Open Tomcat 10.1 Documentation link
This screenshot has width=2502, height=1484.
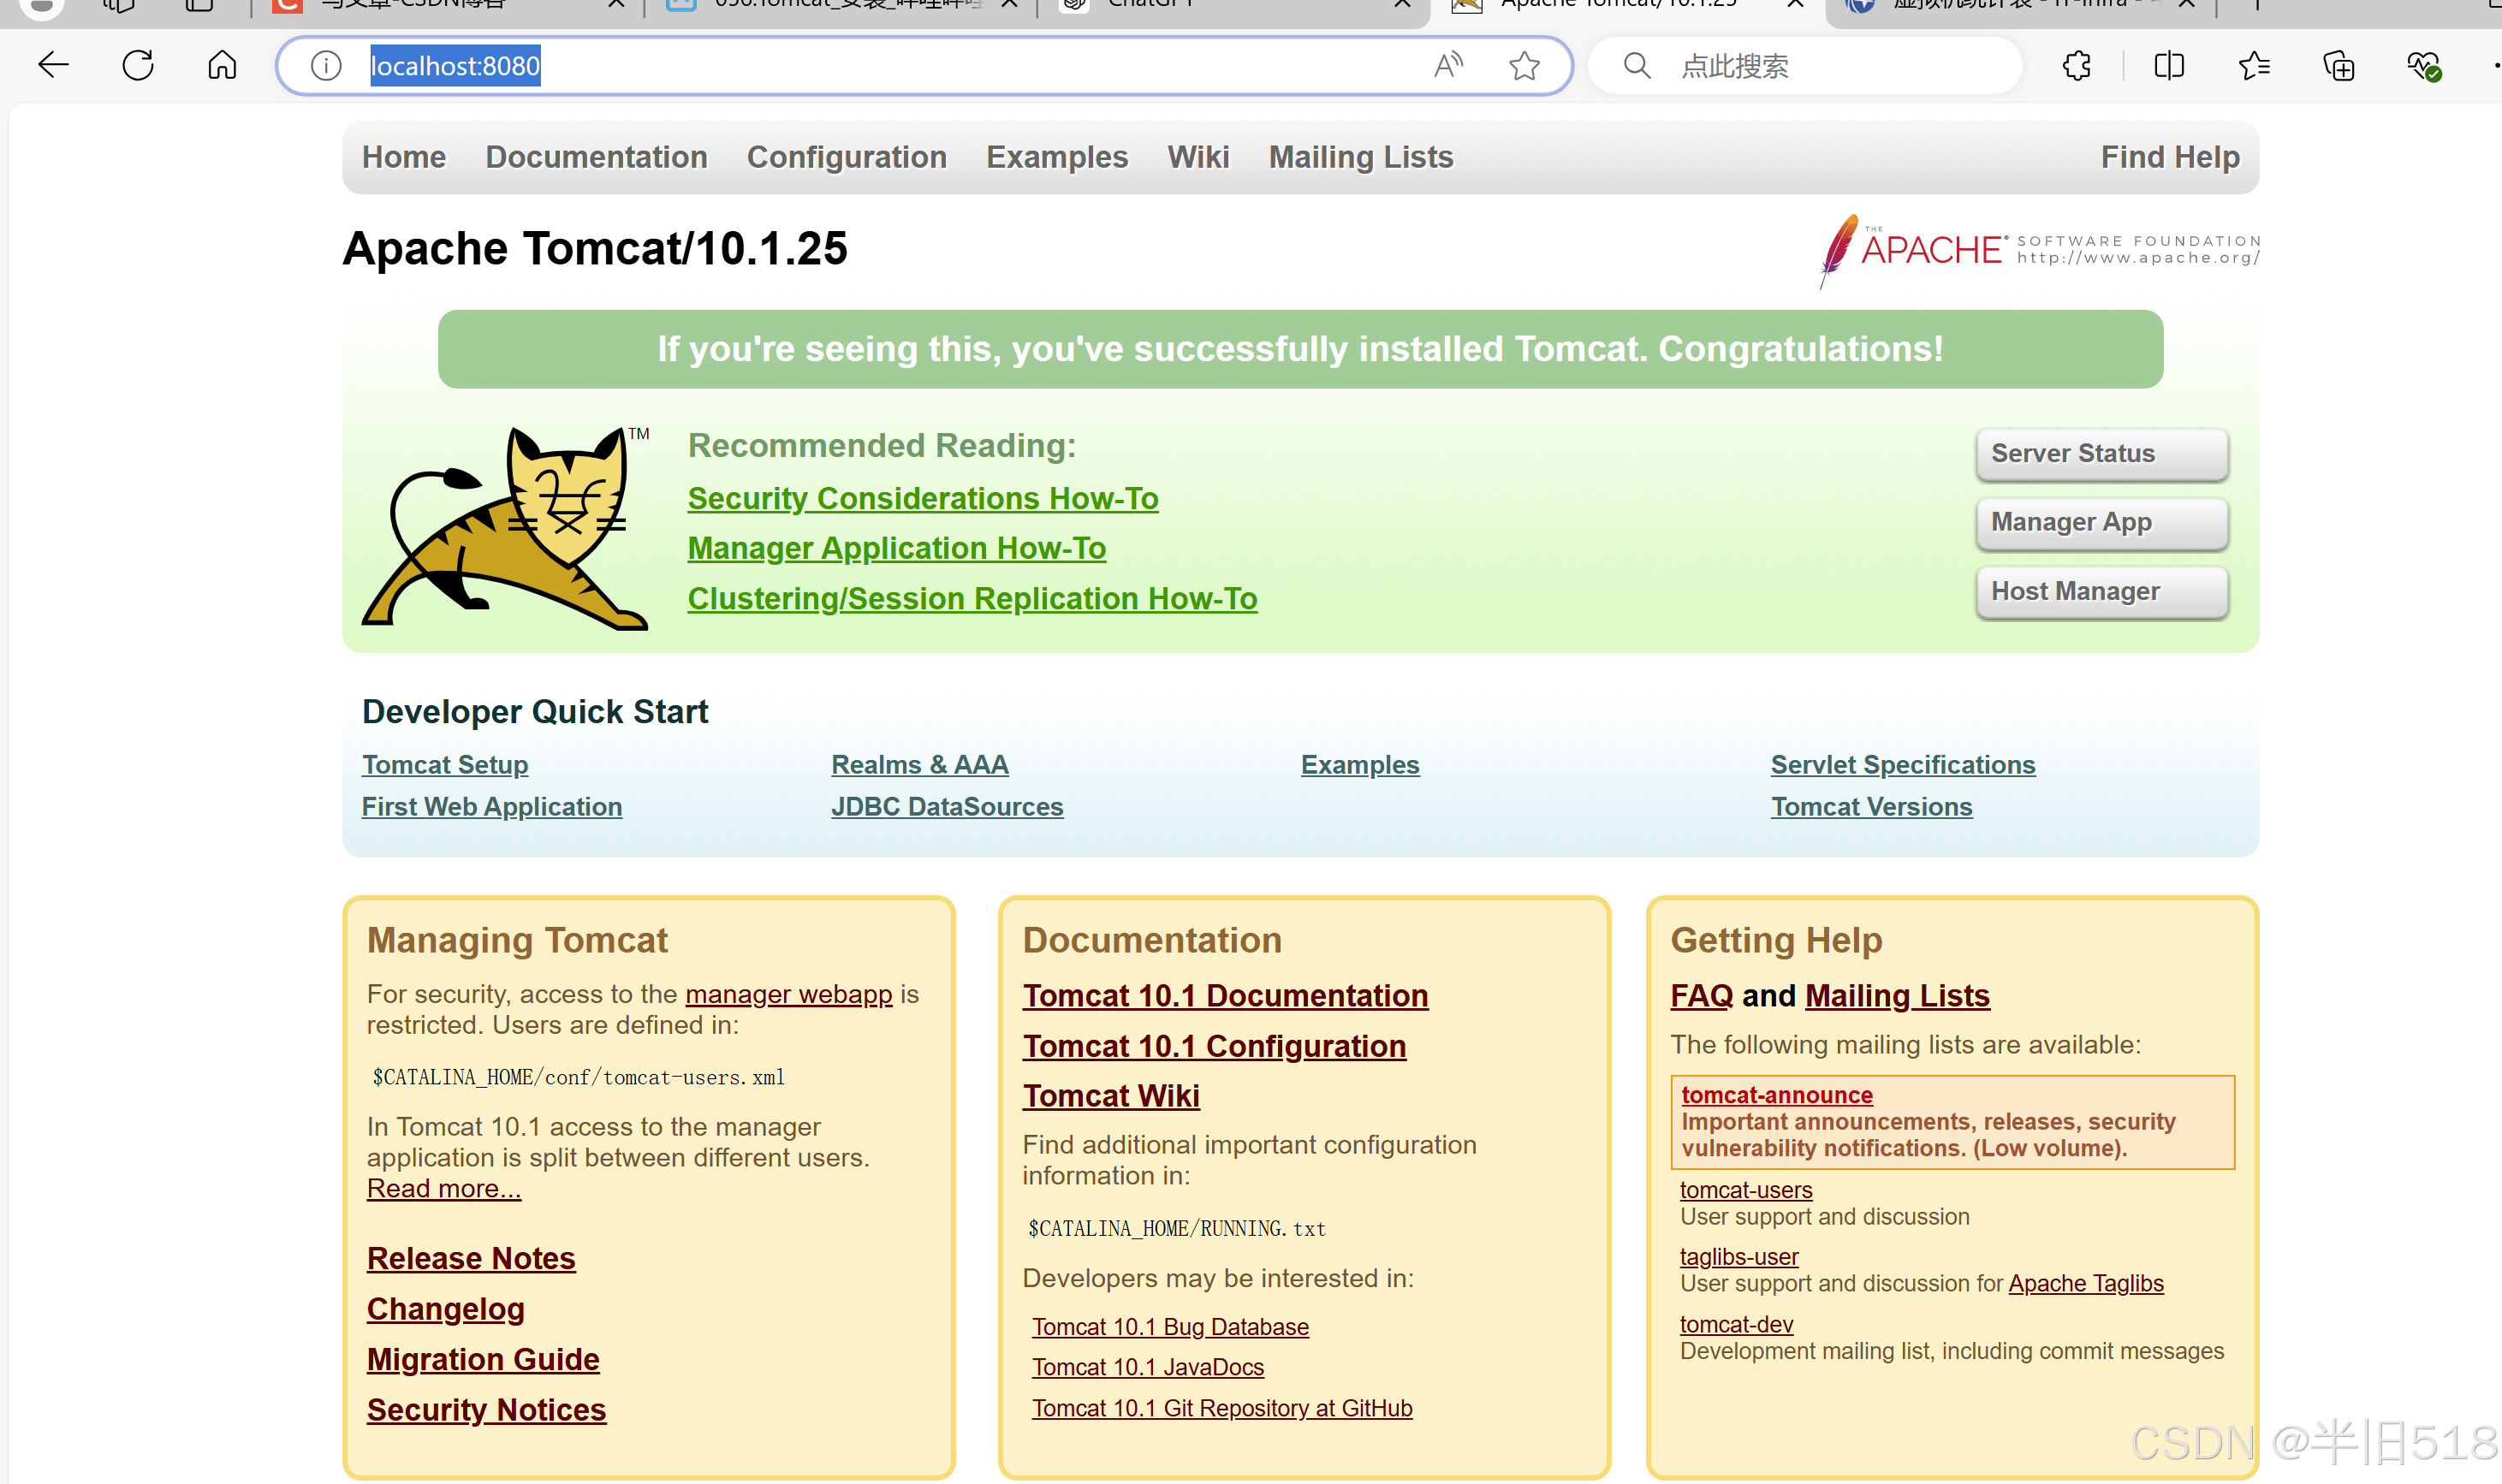pyautogui.click(x=1226, y=996)
